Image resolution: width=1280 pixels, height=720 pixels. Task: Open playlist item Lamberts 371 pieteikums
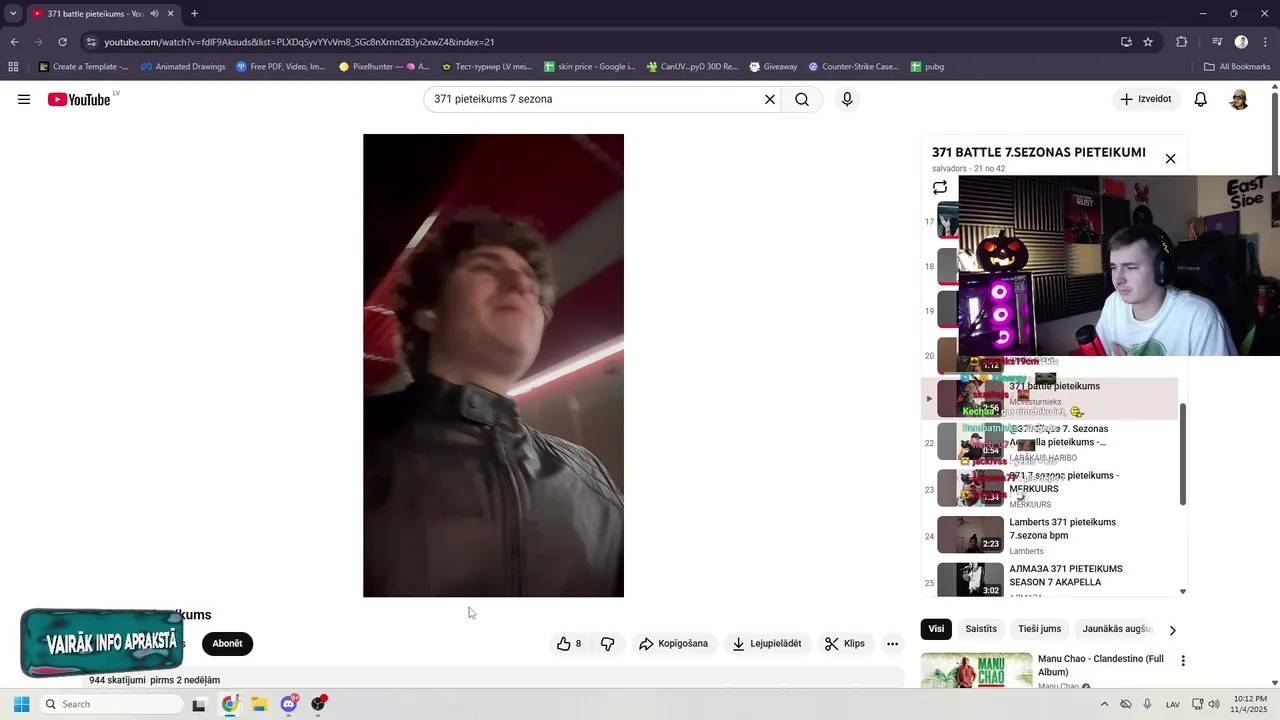click(1049, 536)
